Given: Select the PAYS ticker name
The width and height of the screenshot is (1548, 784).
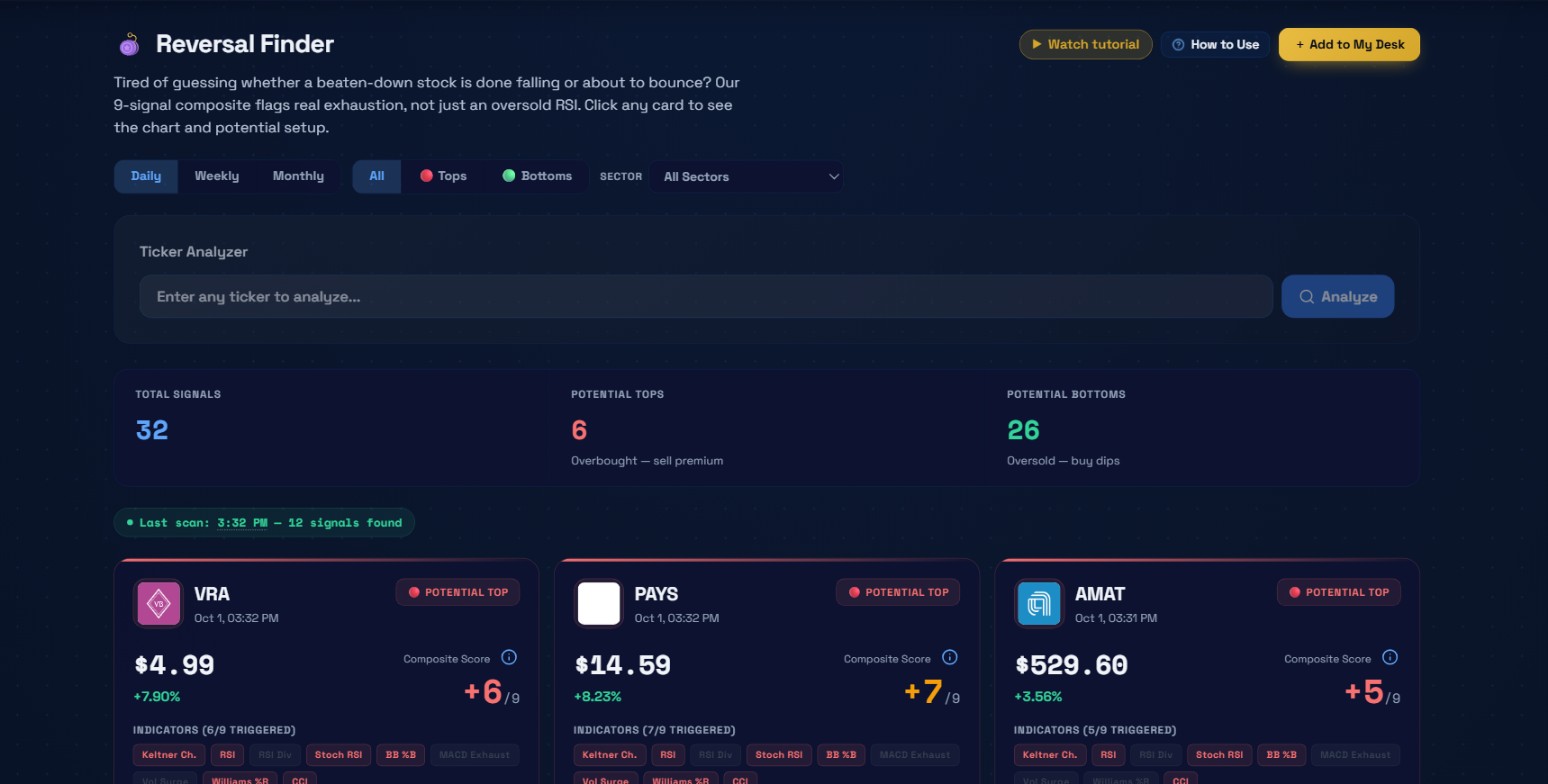Looking at the screenshot, I should point(656,594).
